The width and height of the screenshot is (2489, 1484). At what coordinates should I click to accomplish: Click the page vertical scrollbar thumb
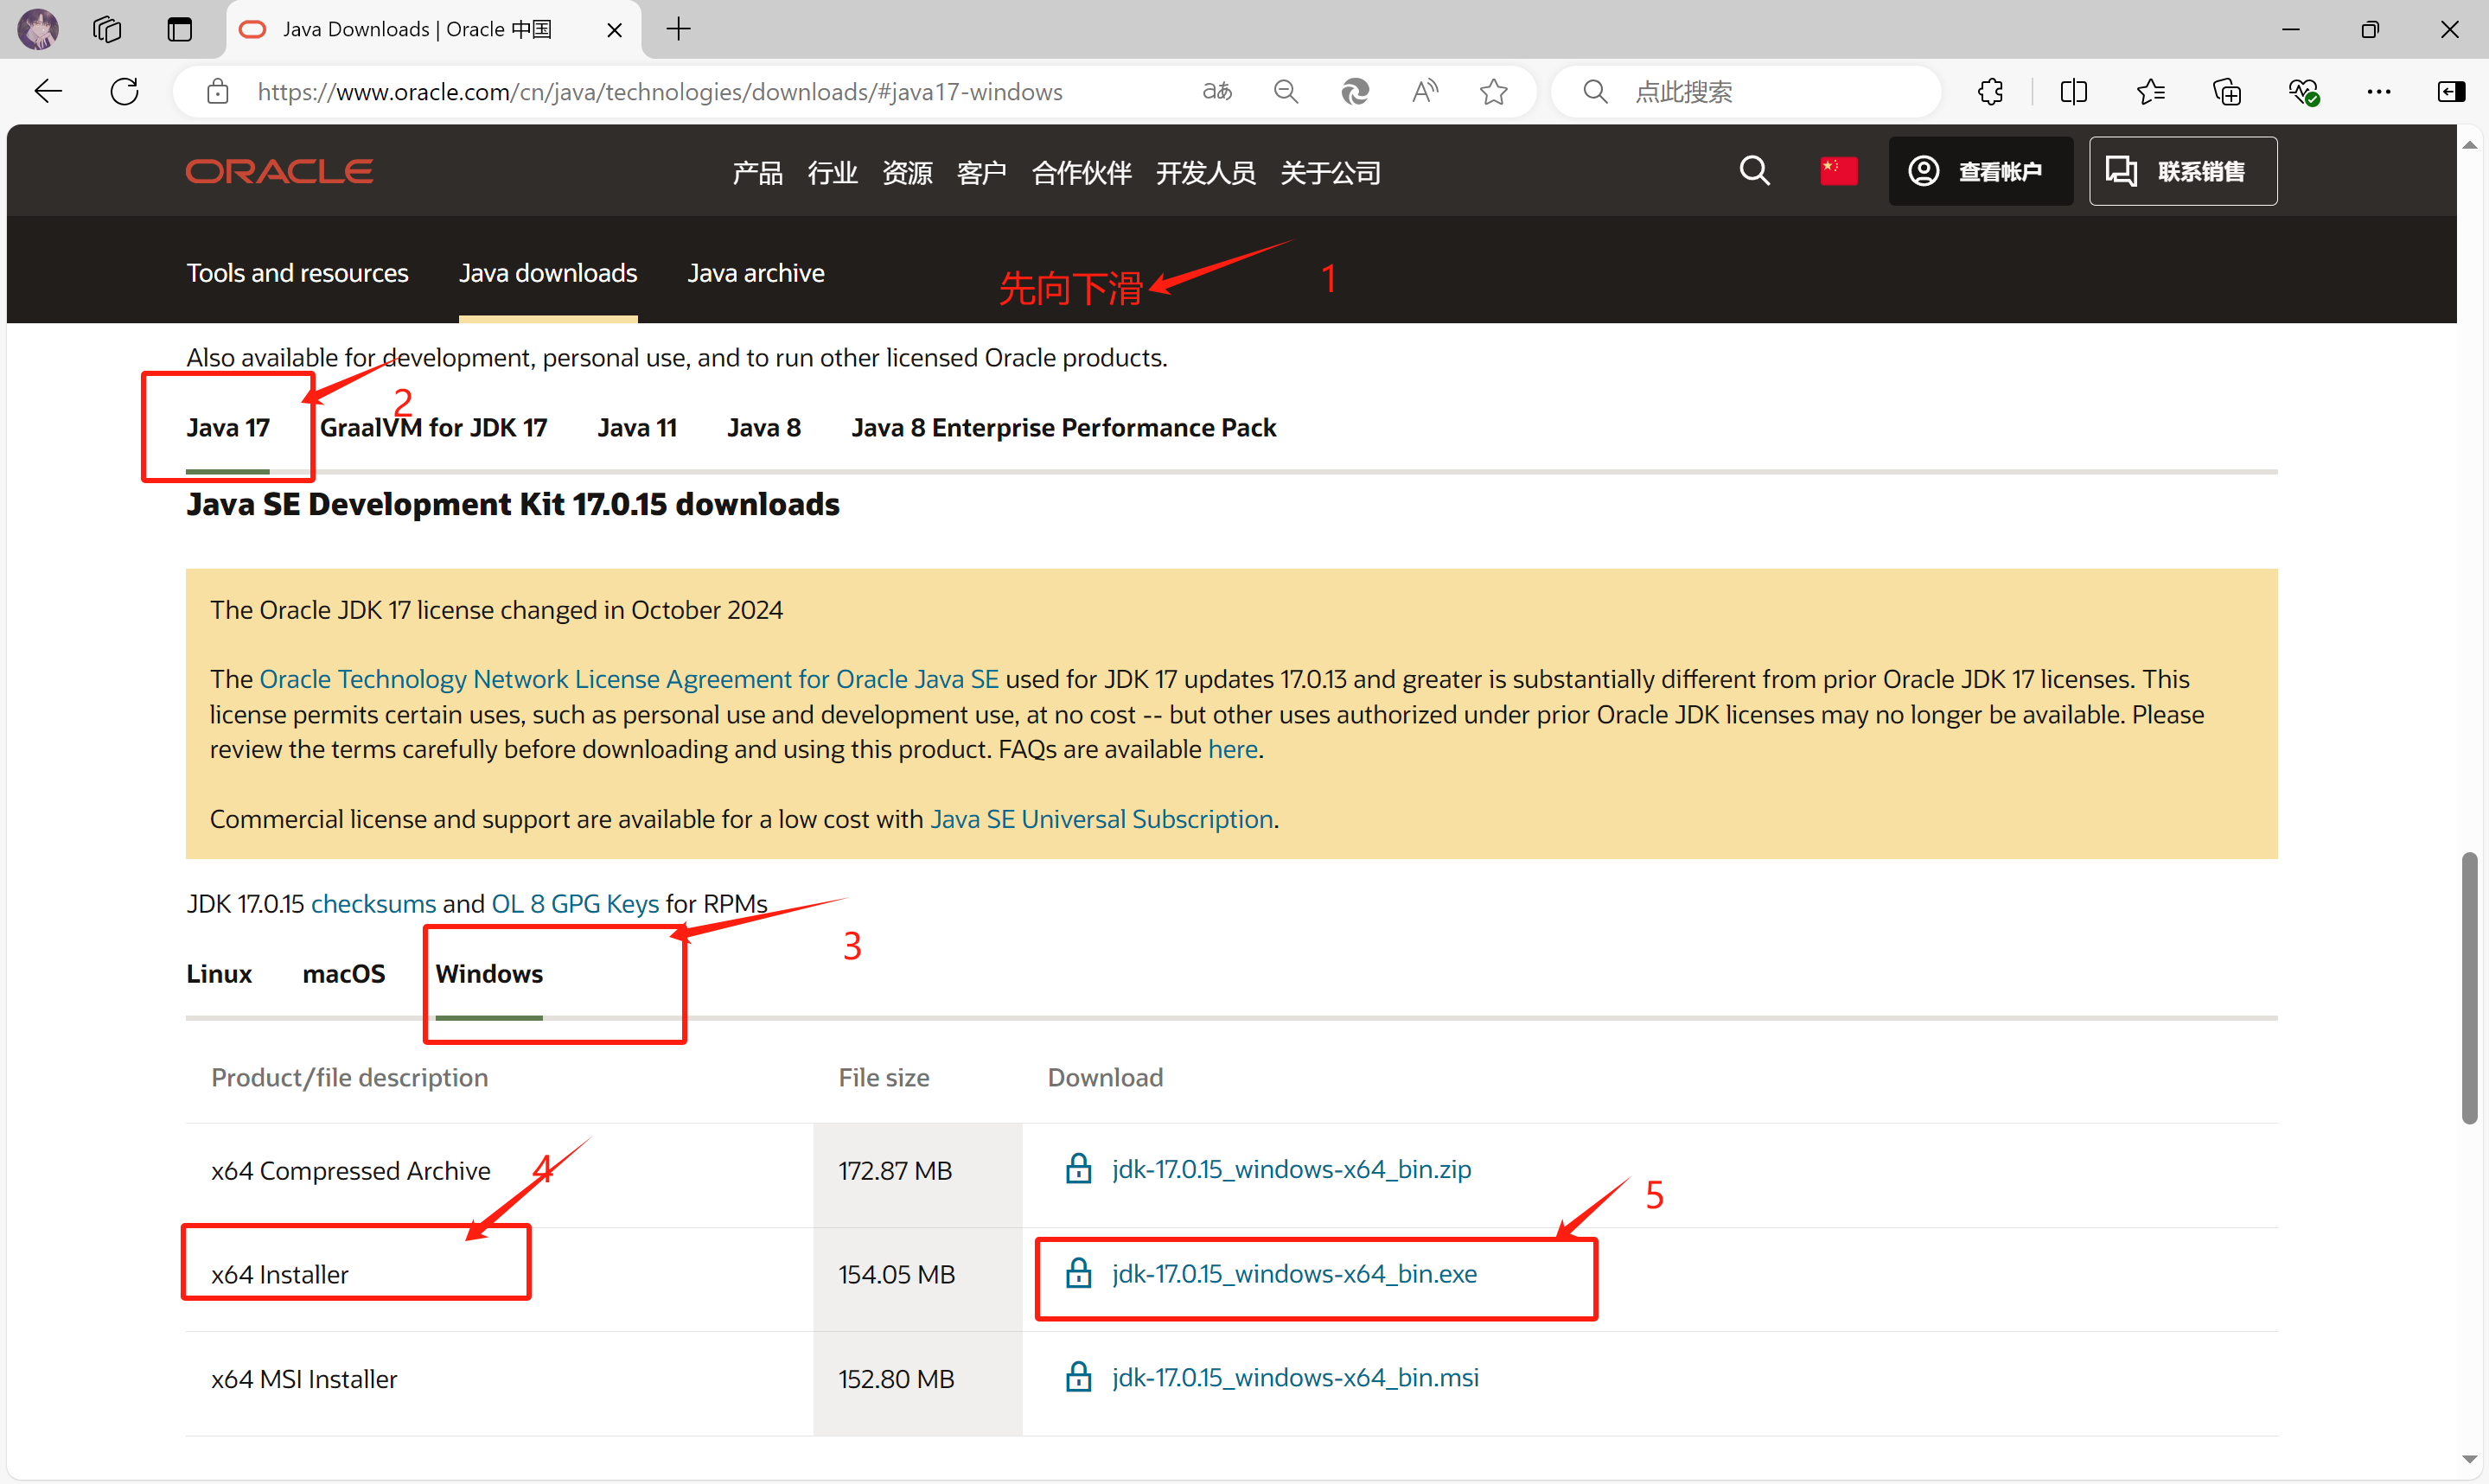point(2469,988)
